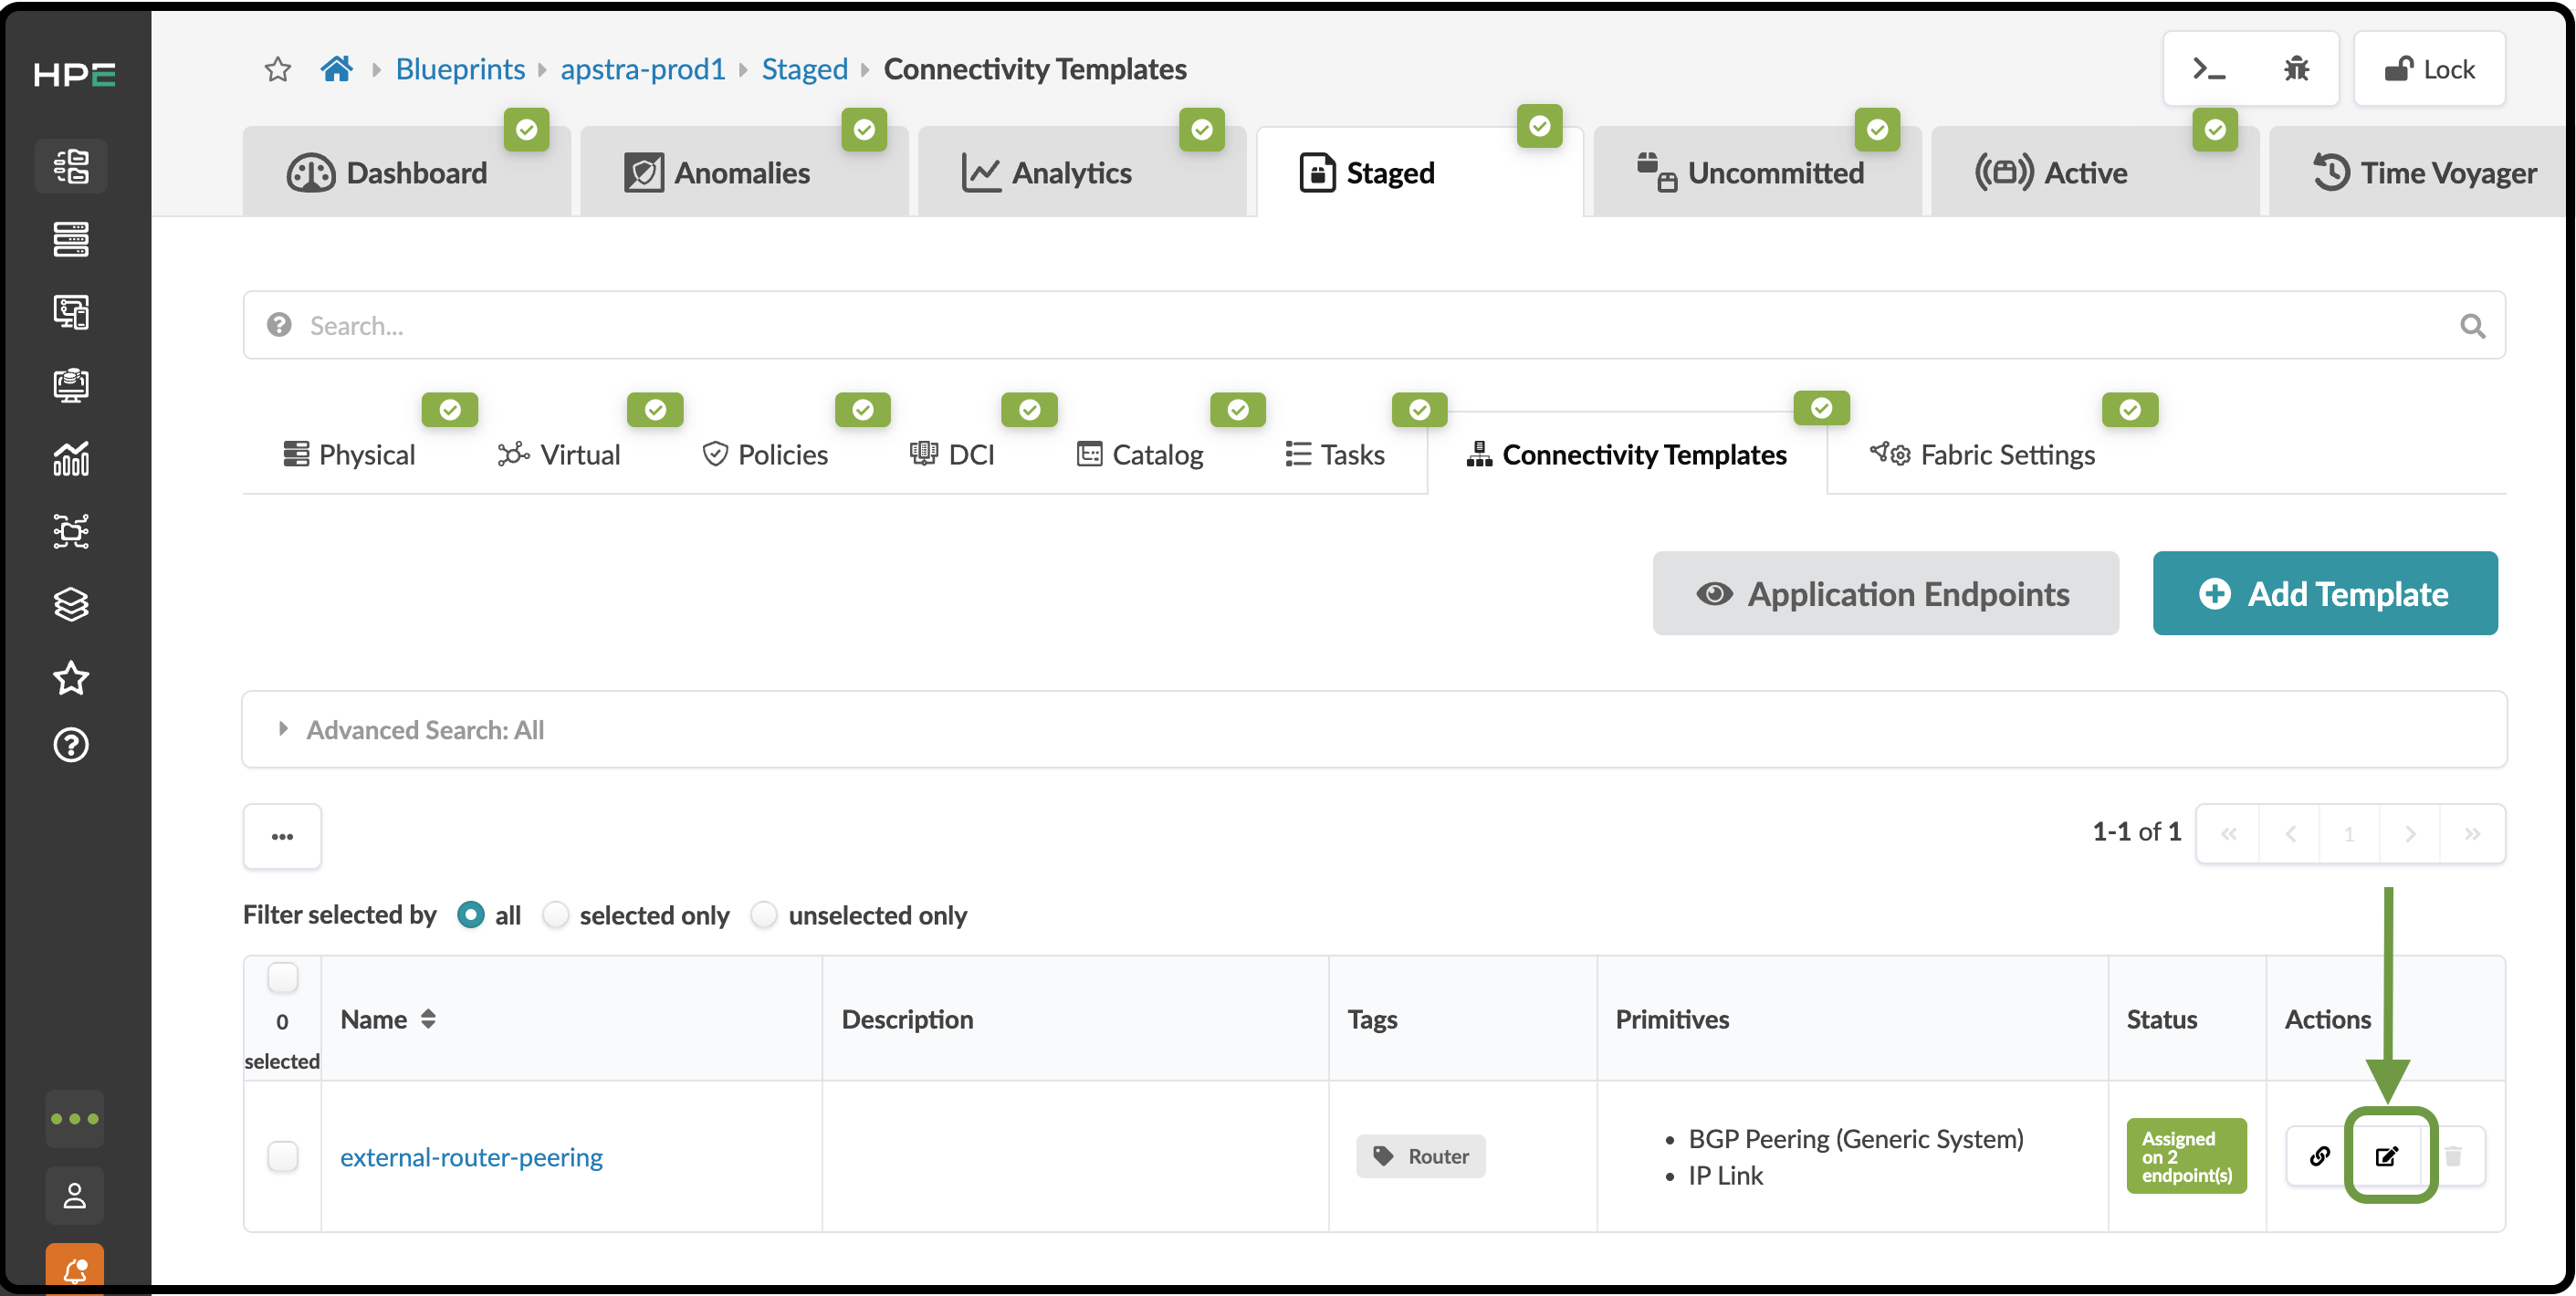Open the three-dots bulk actions menu
The height and width of the screenshot is (1296, 2576).
[282, 835]
